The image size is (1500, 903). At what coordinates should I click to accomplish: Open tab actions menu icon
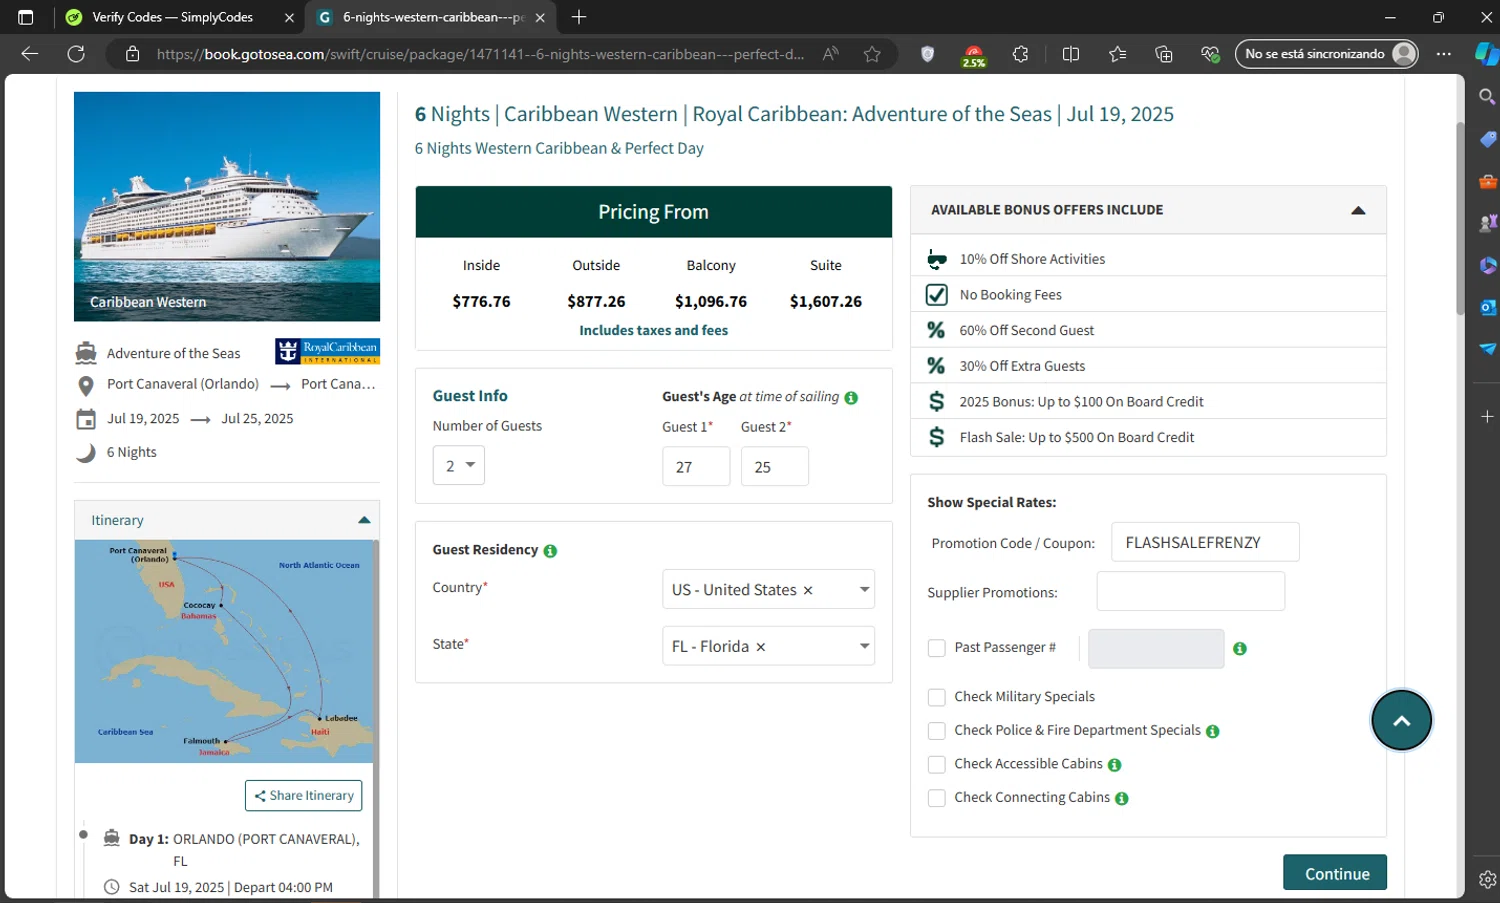click(26, 17)
